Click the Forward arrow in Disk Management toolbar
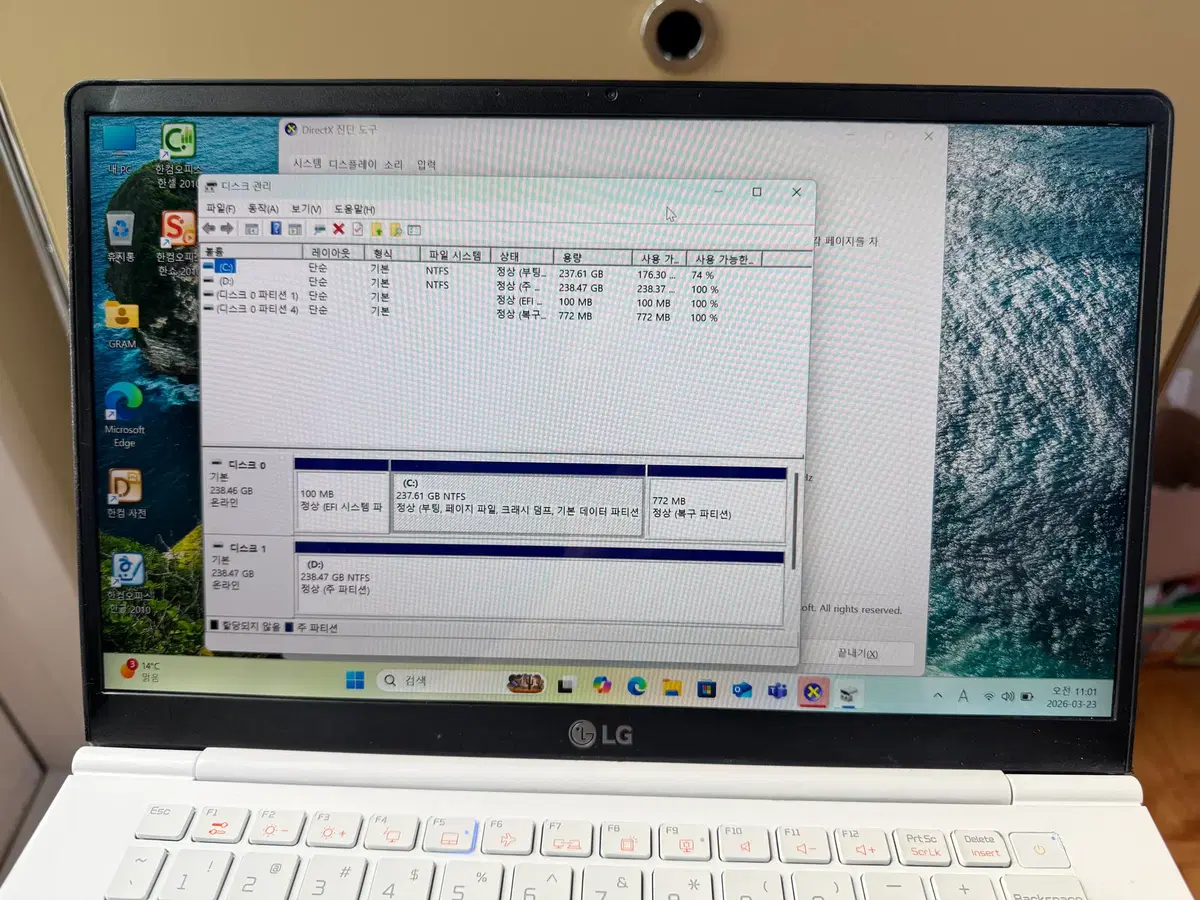The image size is (1200, 900). (226, 229)
